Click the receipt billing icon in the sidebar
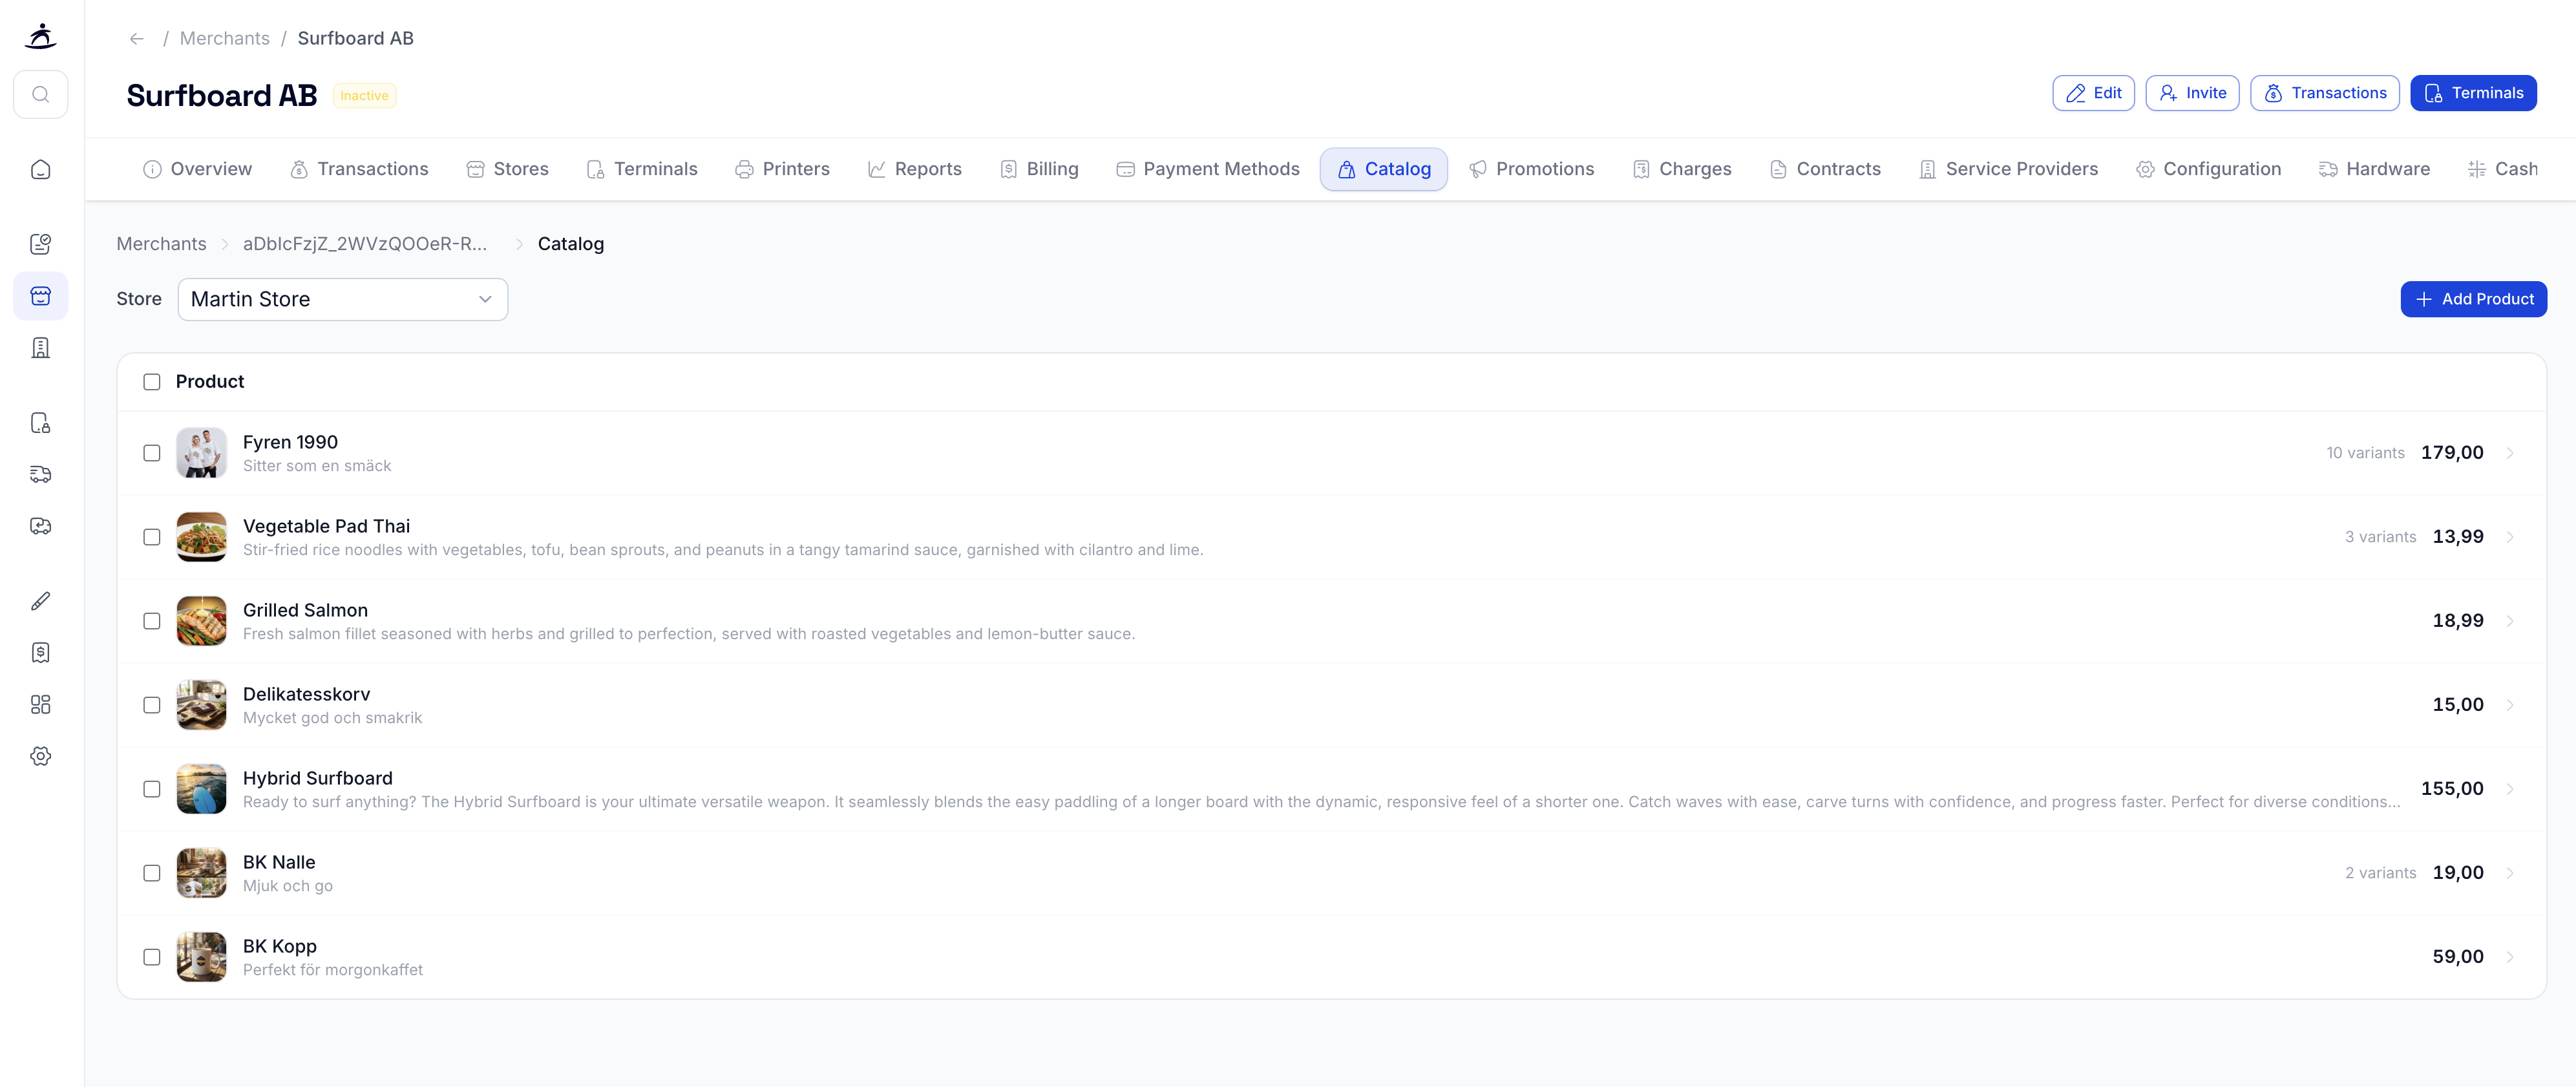The height and width of the screenshot is (1087, 2576). 41,652
